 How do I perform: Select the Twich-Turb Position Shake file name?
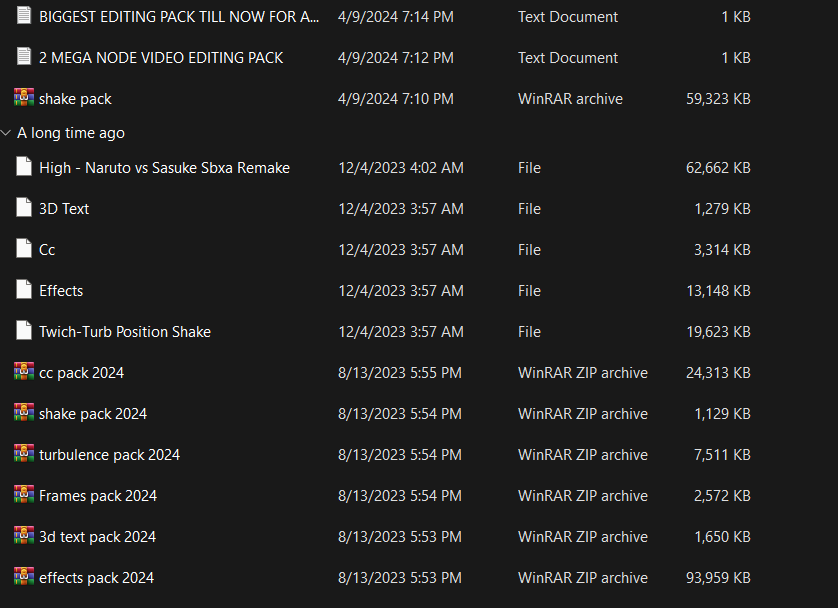[x=125, y=331]
